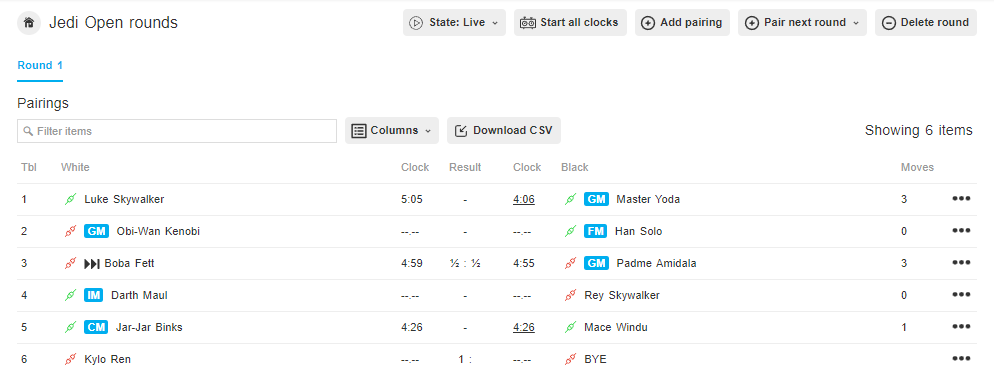Click GM badge next to Padme Amidala
The width and height of the screenshot is (994, 384).
(597, 264)
